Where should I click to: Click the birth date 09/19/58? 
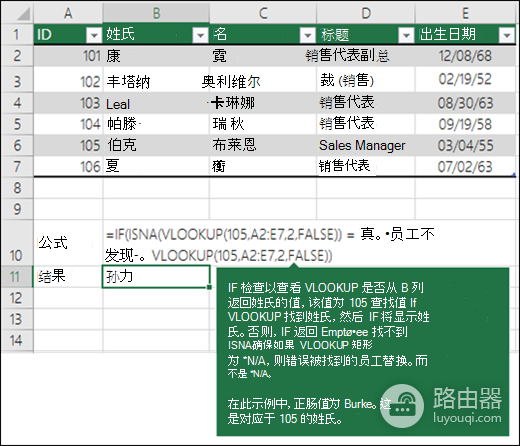pyautogui.click(x=465, y=124)
